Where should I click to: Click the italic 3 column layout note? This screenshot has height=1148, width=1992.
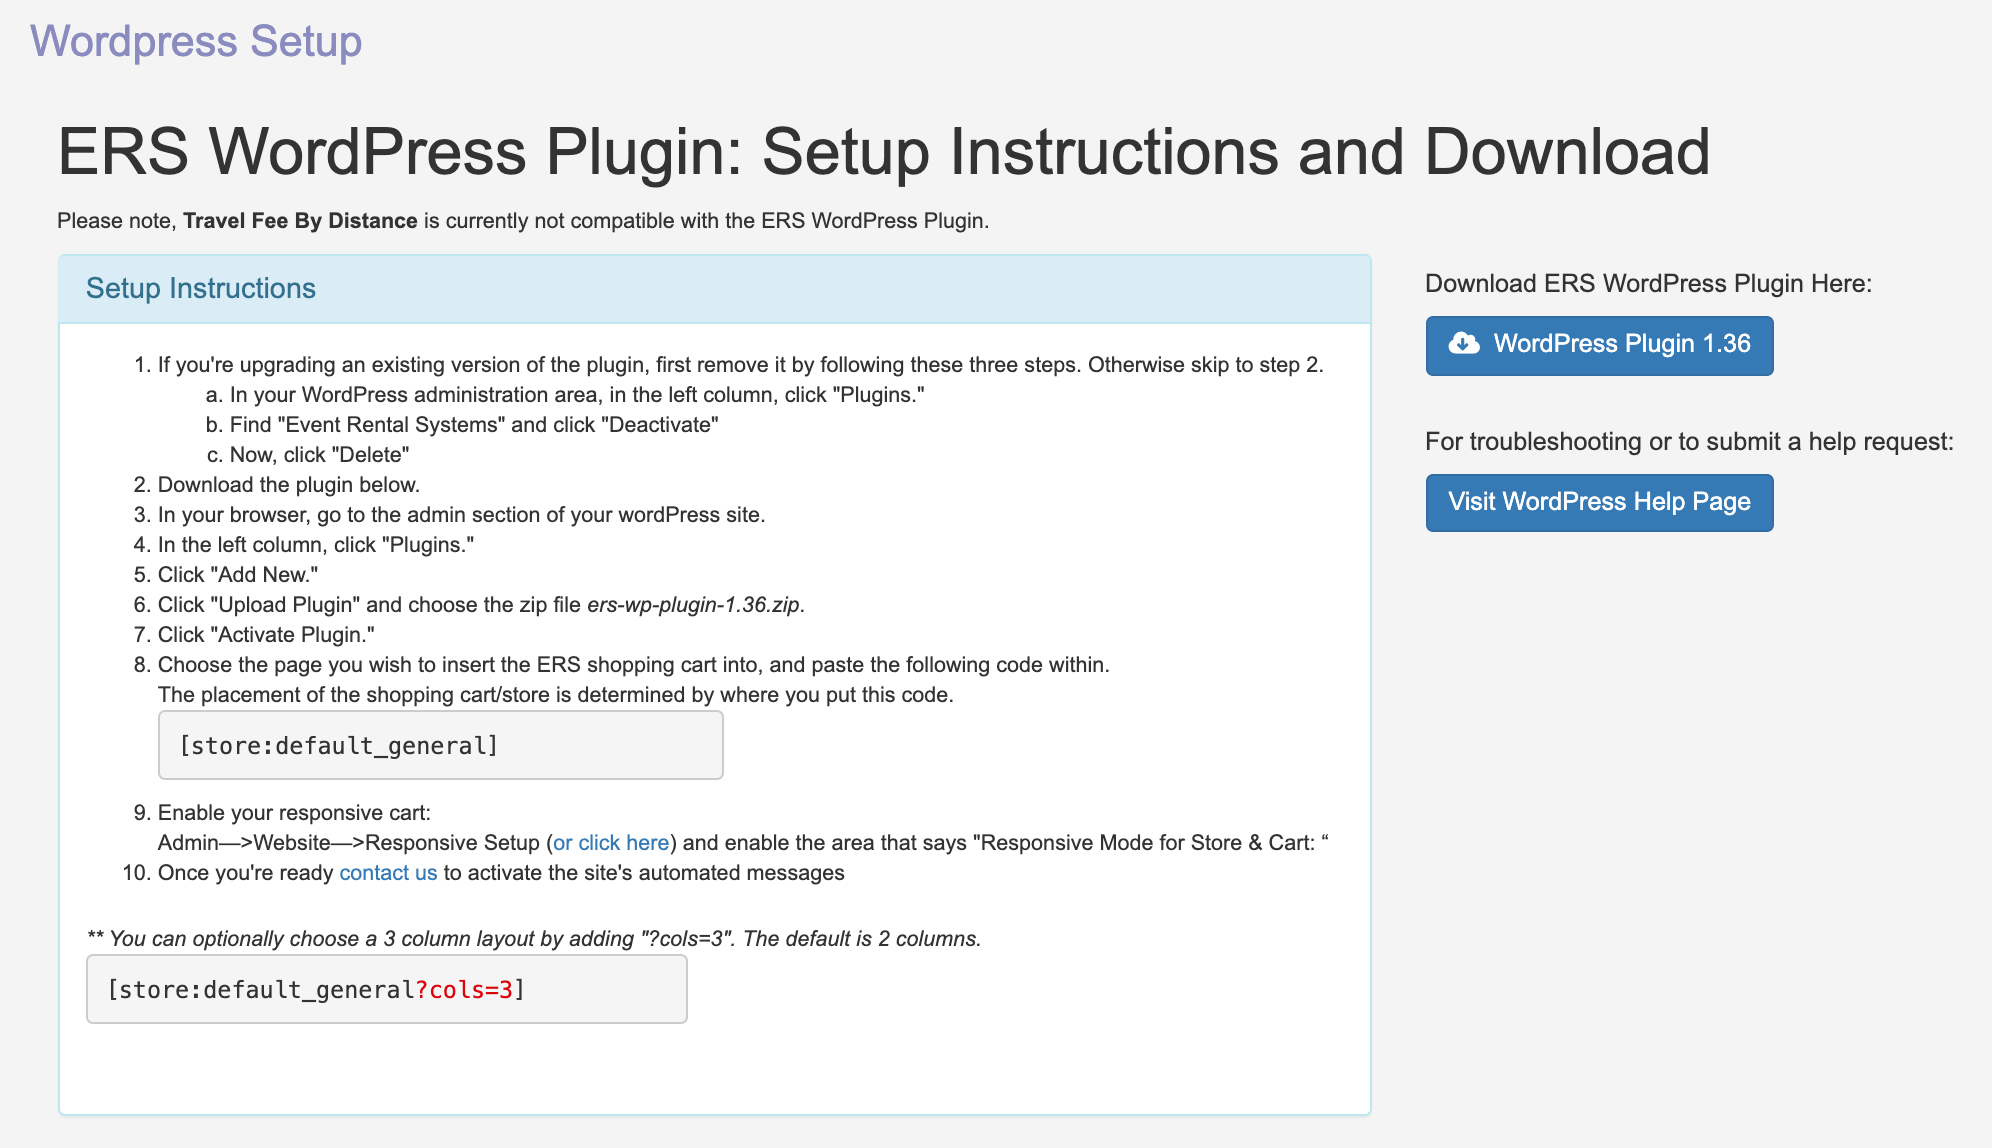coord(535,939)
